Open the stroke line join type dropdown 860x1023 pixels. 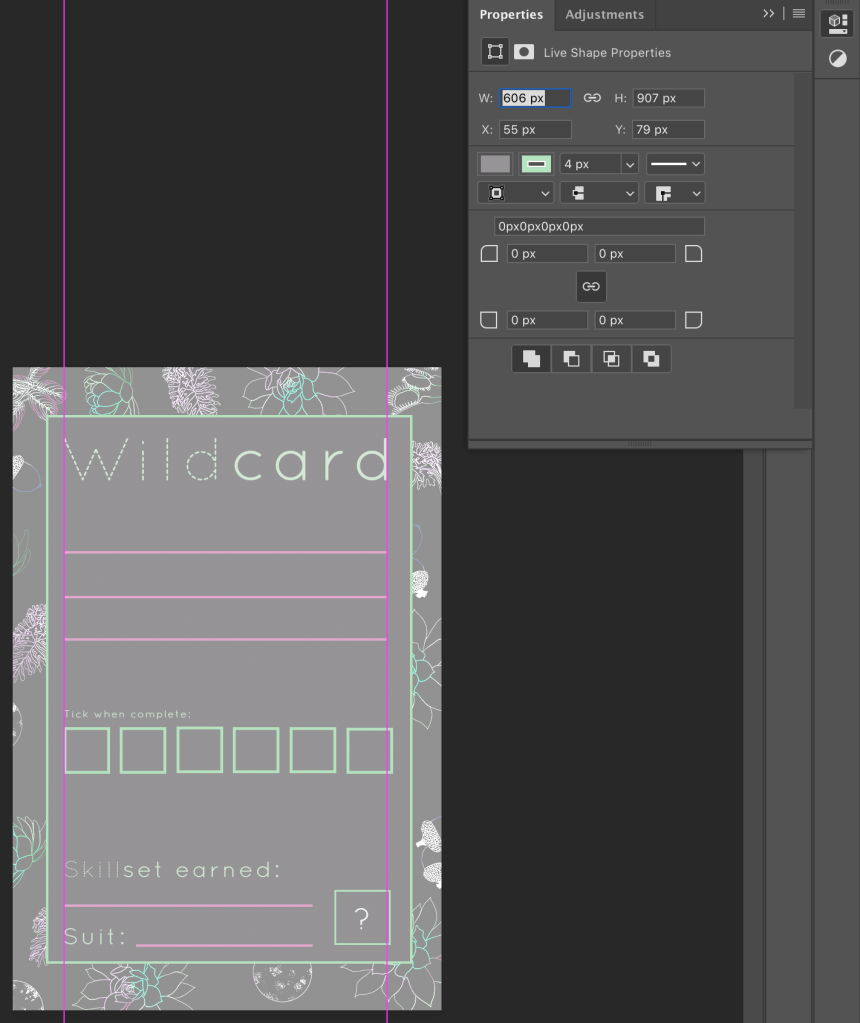tap(675, 193)
